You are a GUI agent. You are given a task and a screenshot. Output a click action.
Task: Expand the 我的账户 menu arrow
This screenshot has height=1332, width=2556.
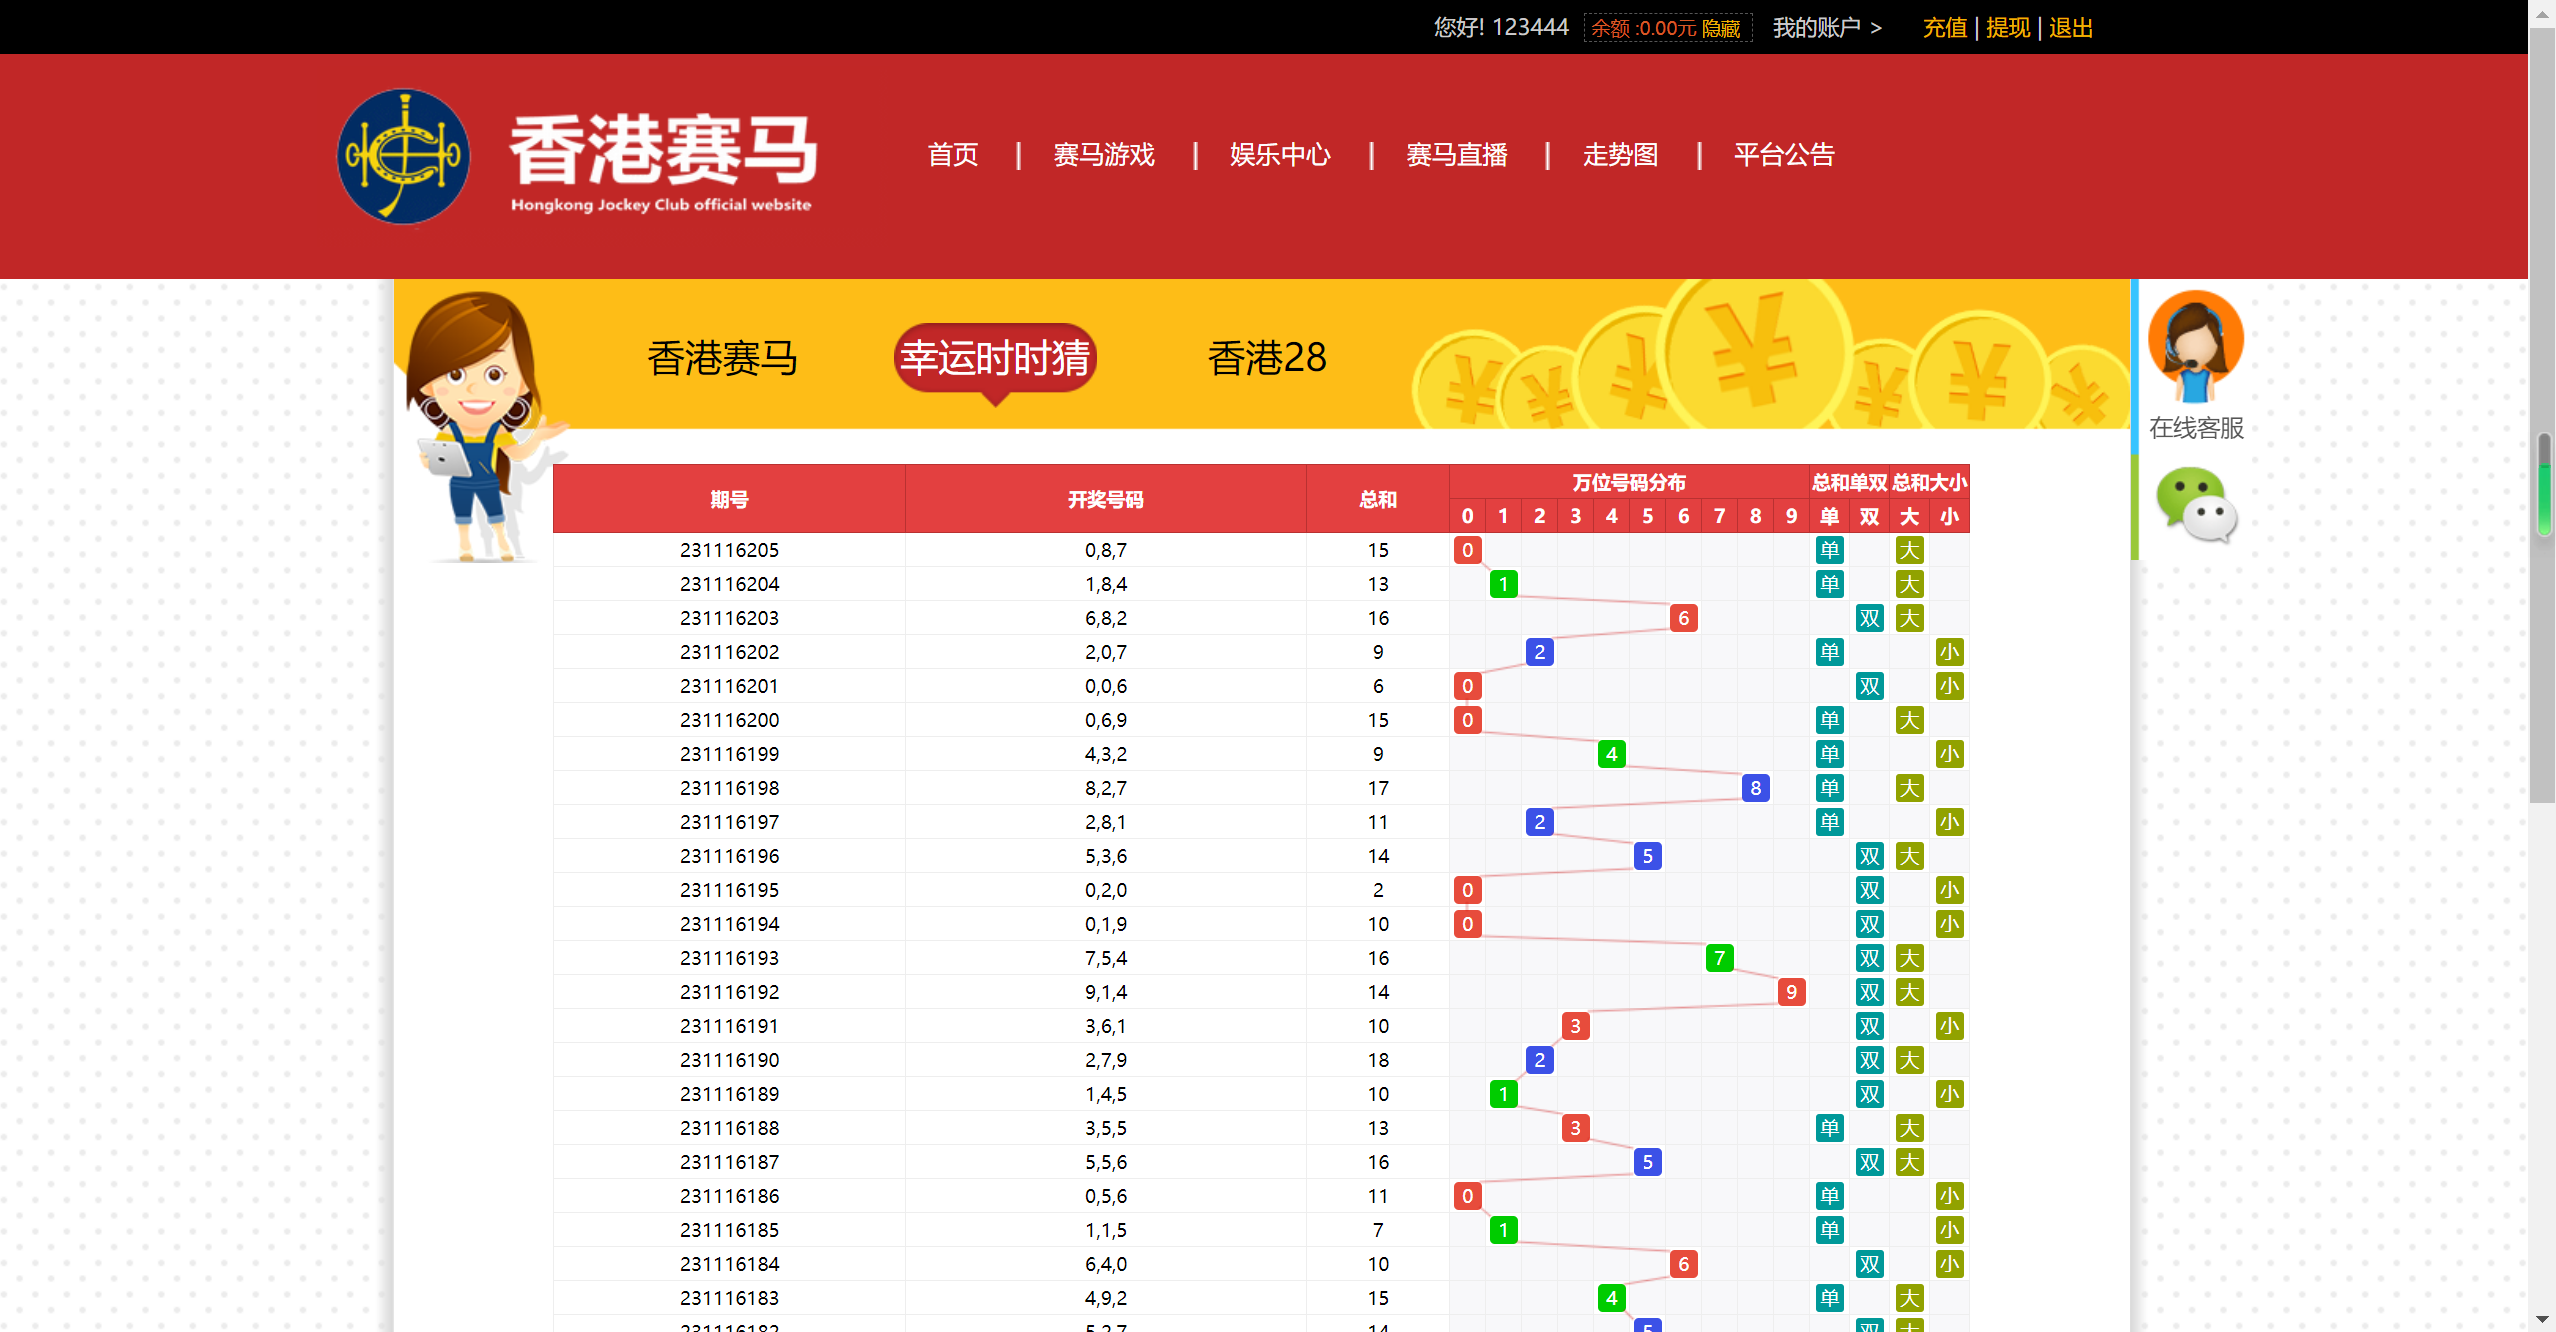pyautogui.click(x=1876, y=28)
